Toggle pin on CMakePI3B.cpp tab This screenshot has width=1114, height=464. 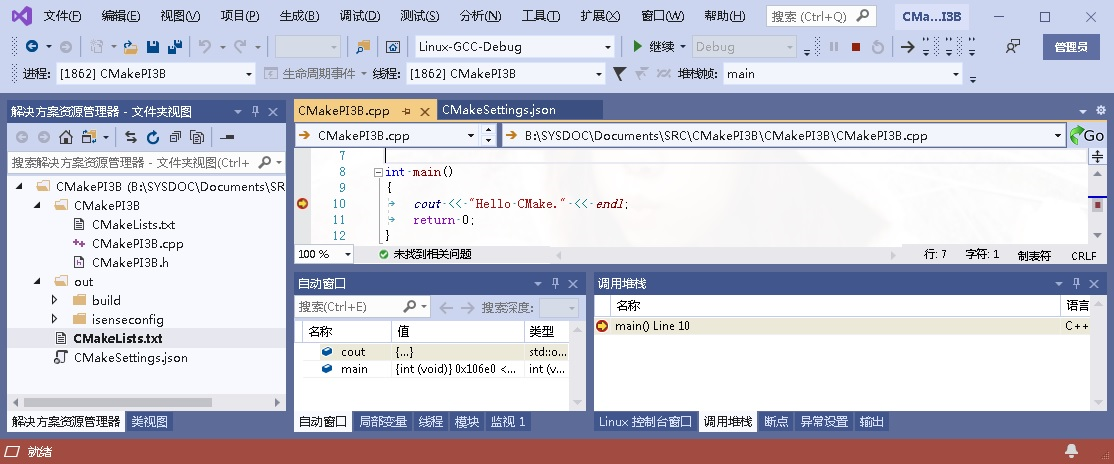point(407,112)
